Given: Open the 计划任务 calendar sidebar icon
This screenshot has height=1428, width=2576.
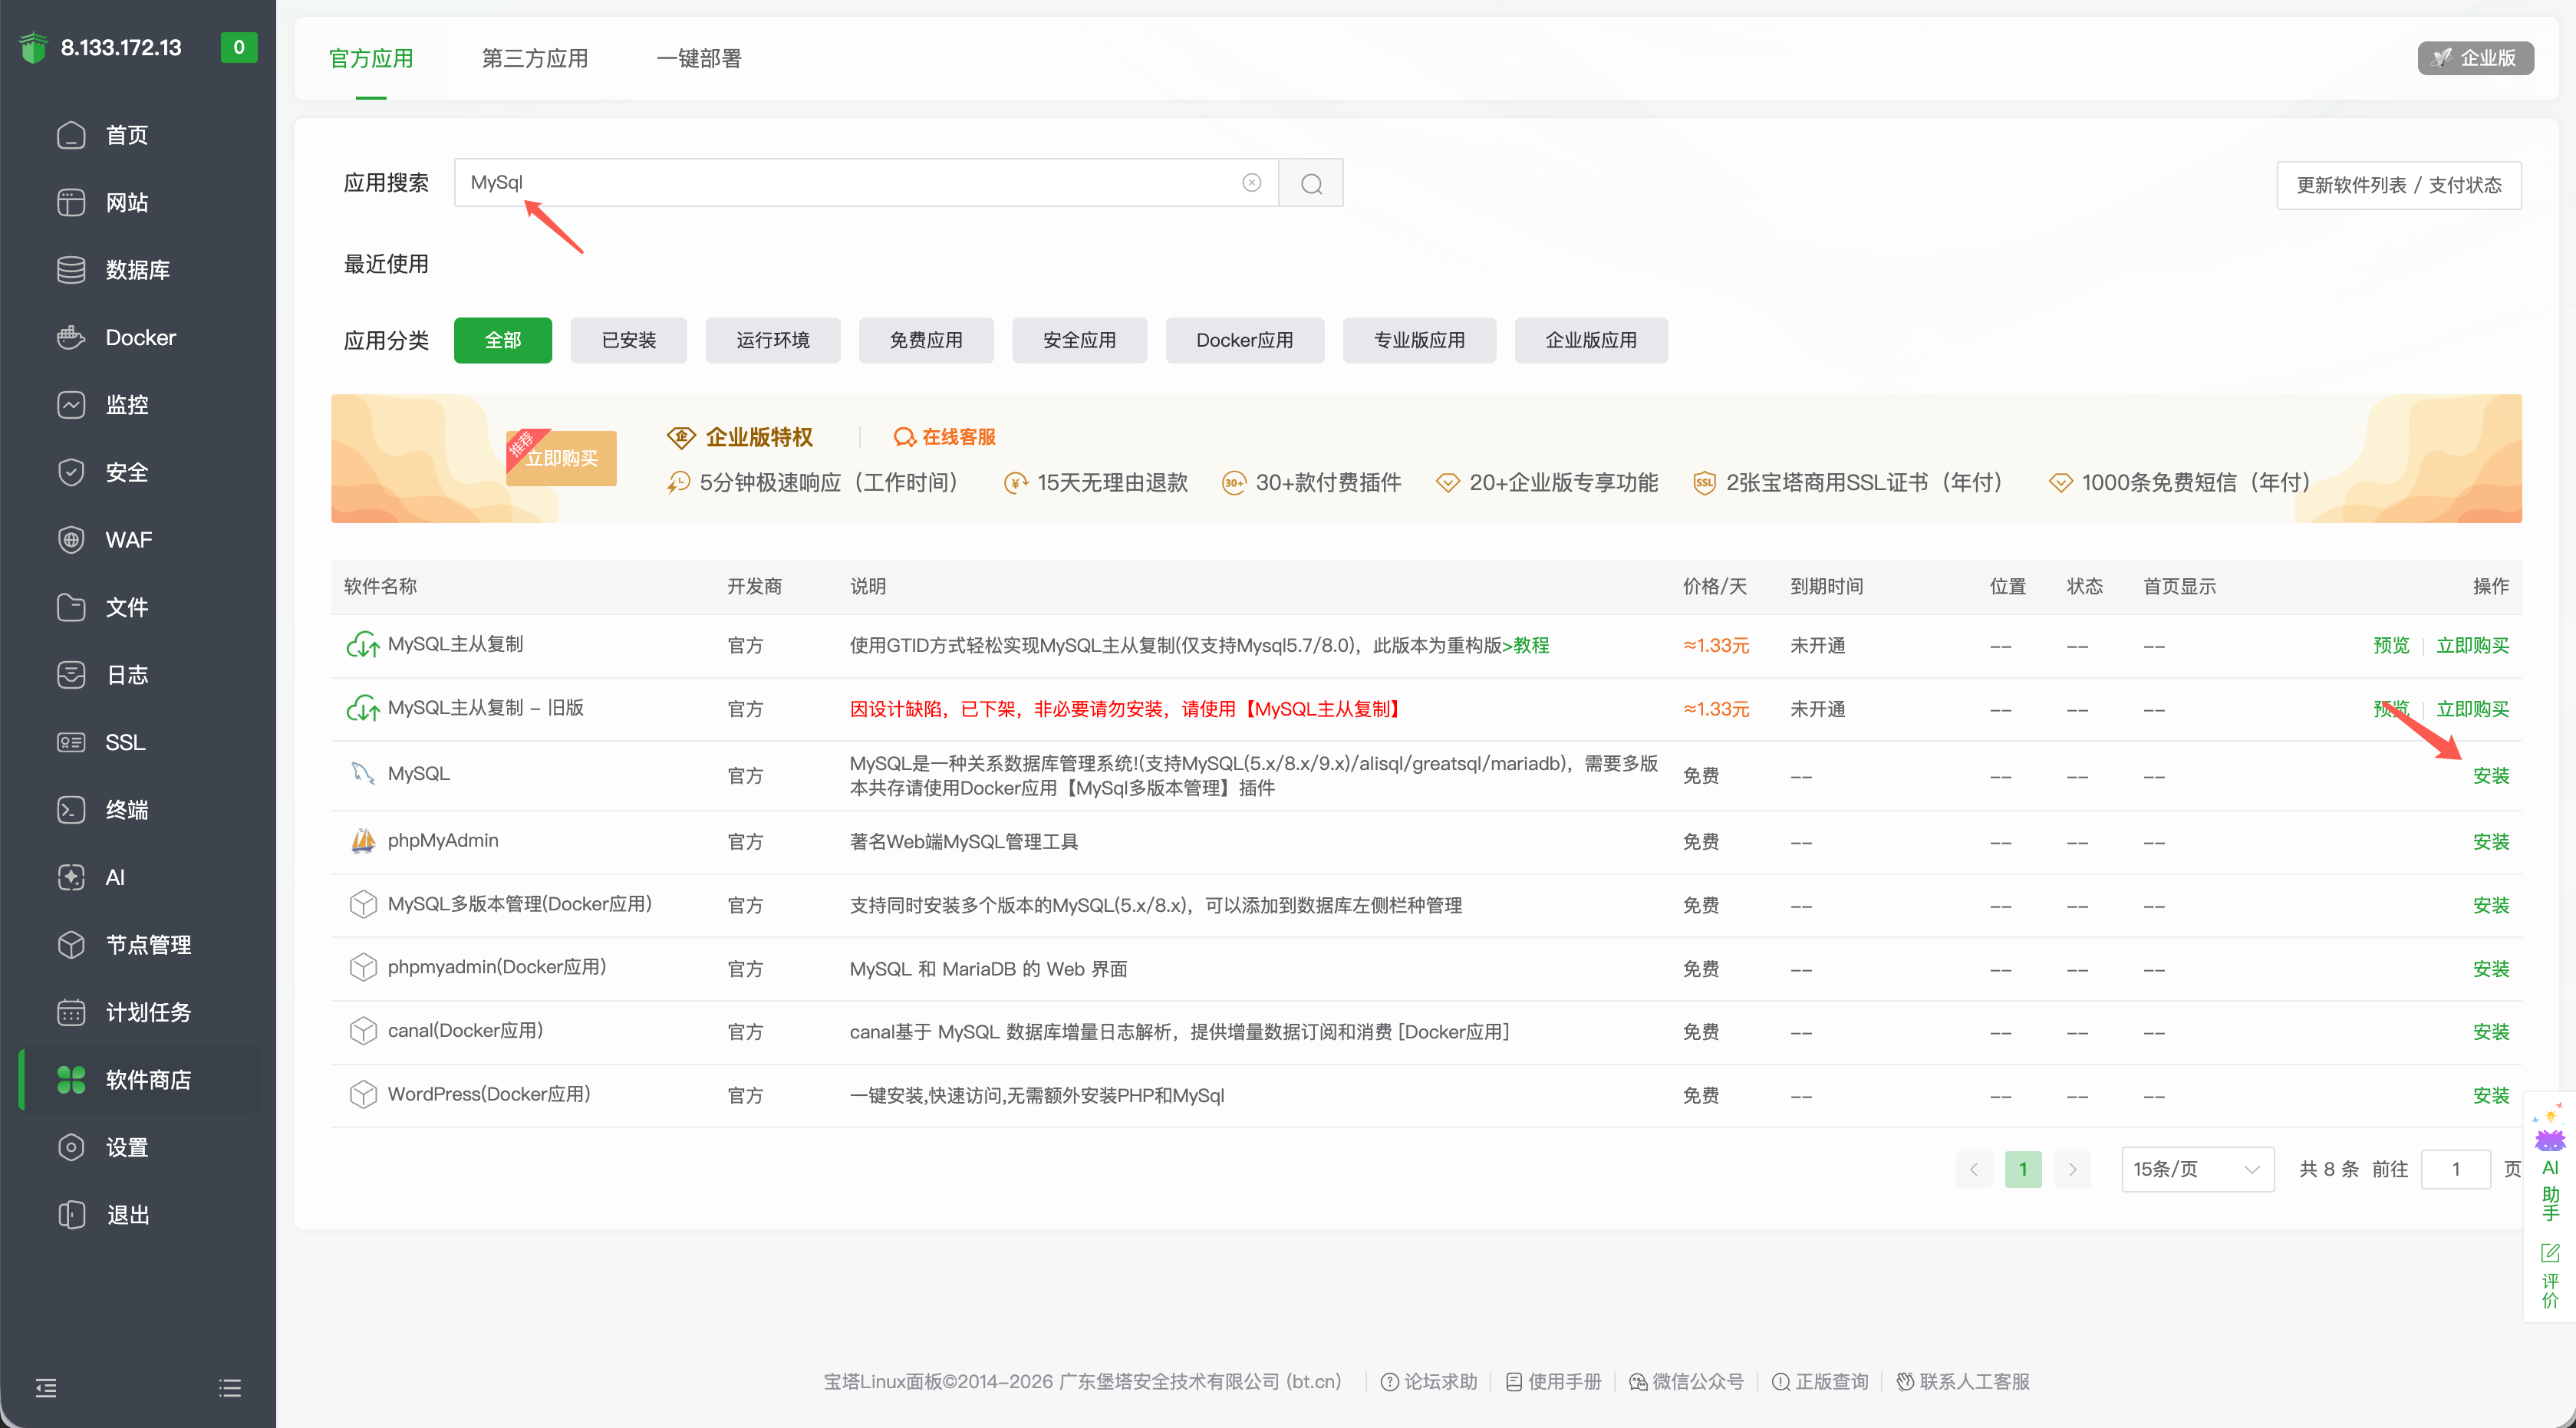Looking at the screenshot, I should pyautogui.click(x=71, y=1012).
